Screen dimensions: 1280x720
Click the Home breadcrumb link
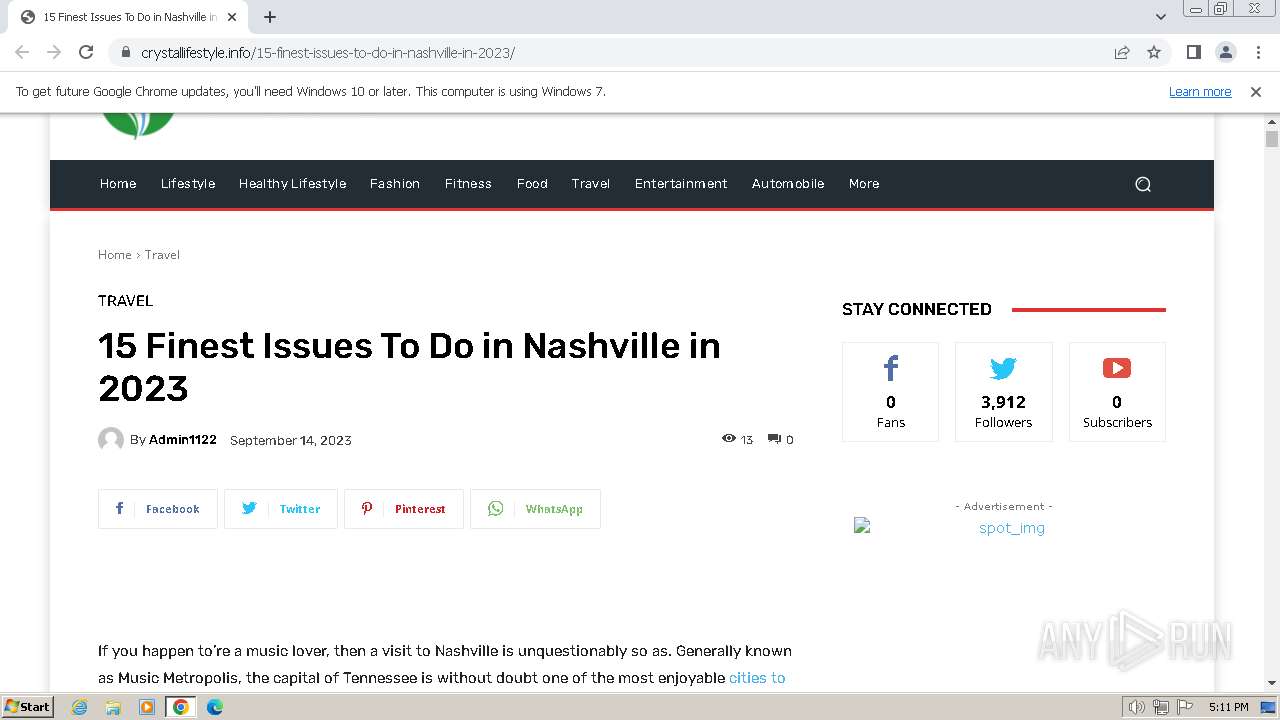tap(115, 255)
